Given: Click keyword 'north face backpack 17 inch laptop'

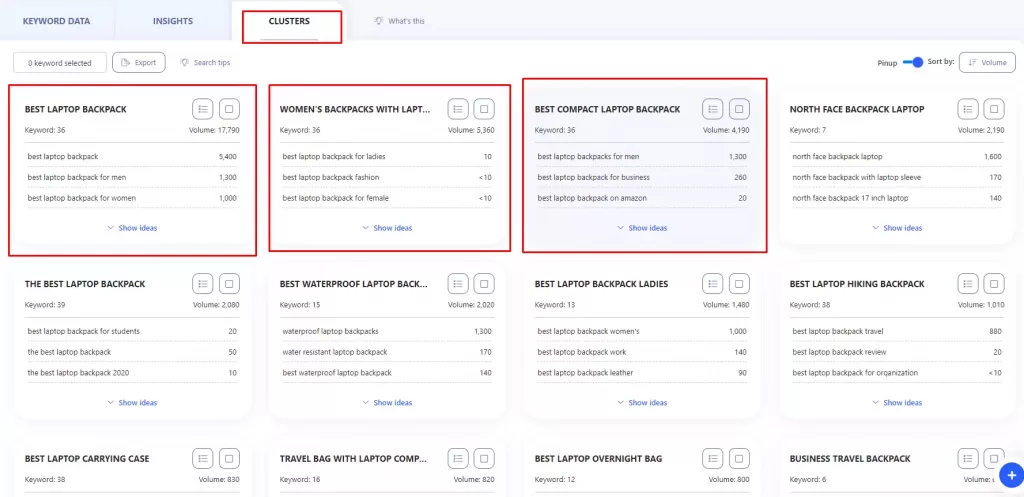Looking at the screenshot, I should (x=850, y=198).
